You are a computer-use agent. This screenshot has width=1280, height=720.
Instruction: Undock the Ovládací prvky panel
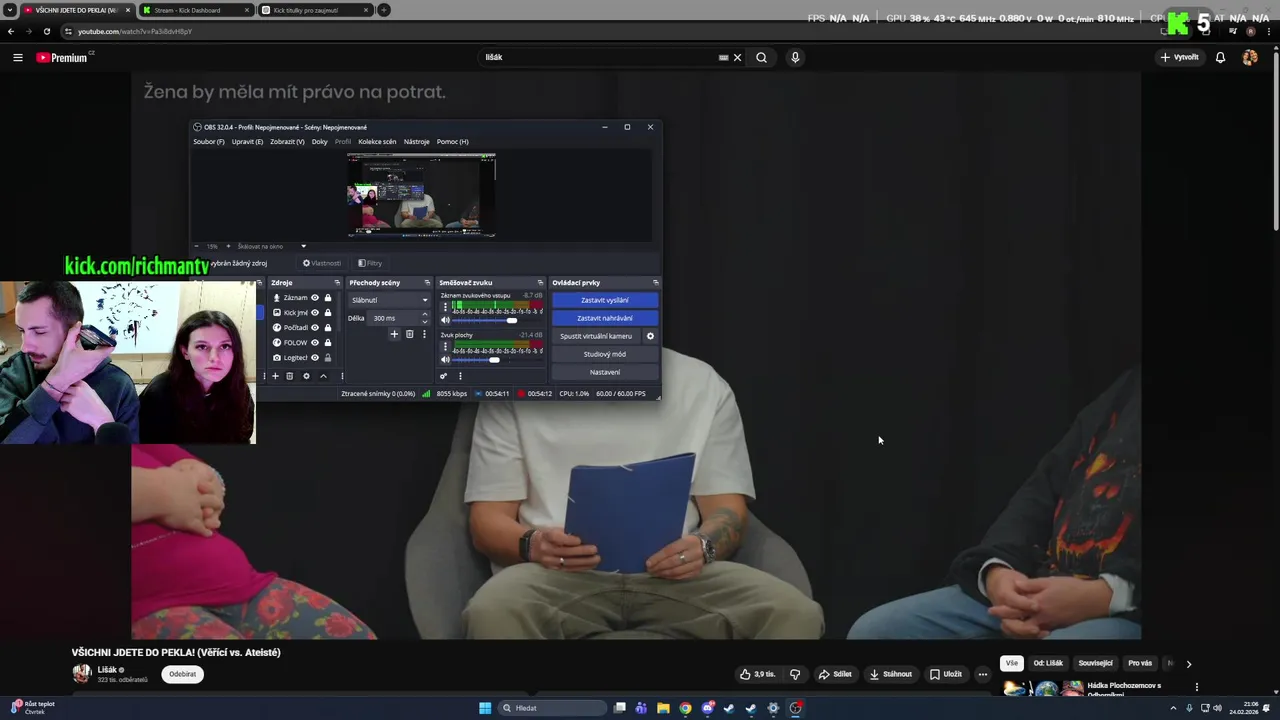[655, 283]
